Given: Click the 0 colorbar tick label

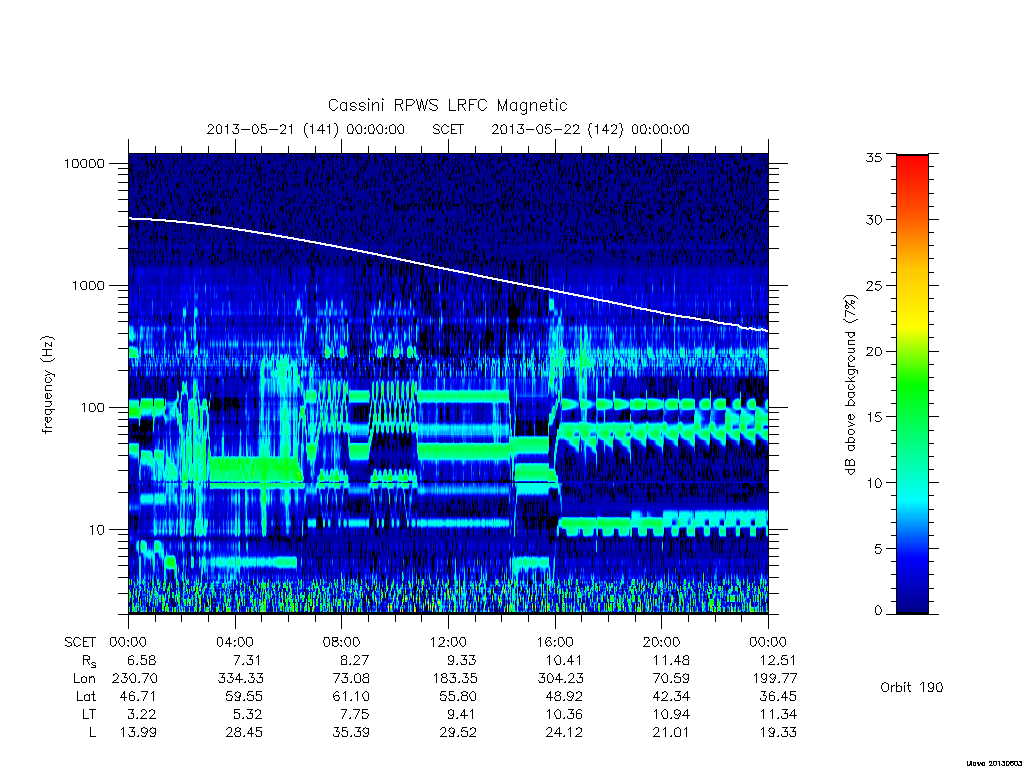Looking at the screenshot, I should 877,611.
